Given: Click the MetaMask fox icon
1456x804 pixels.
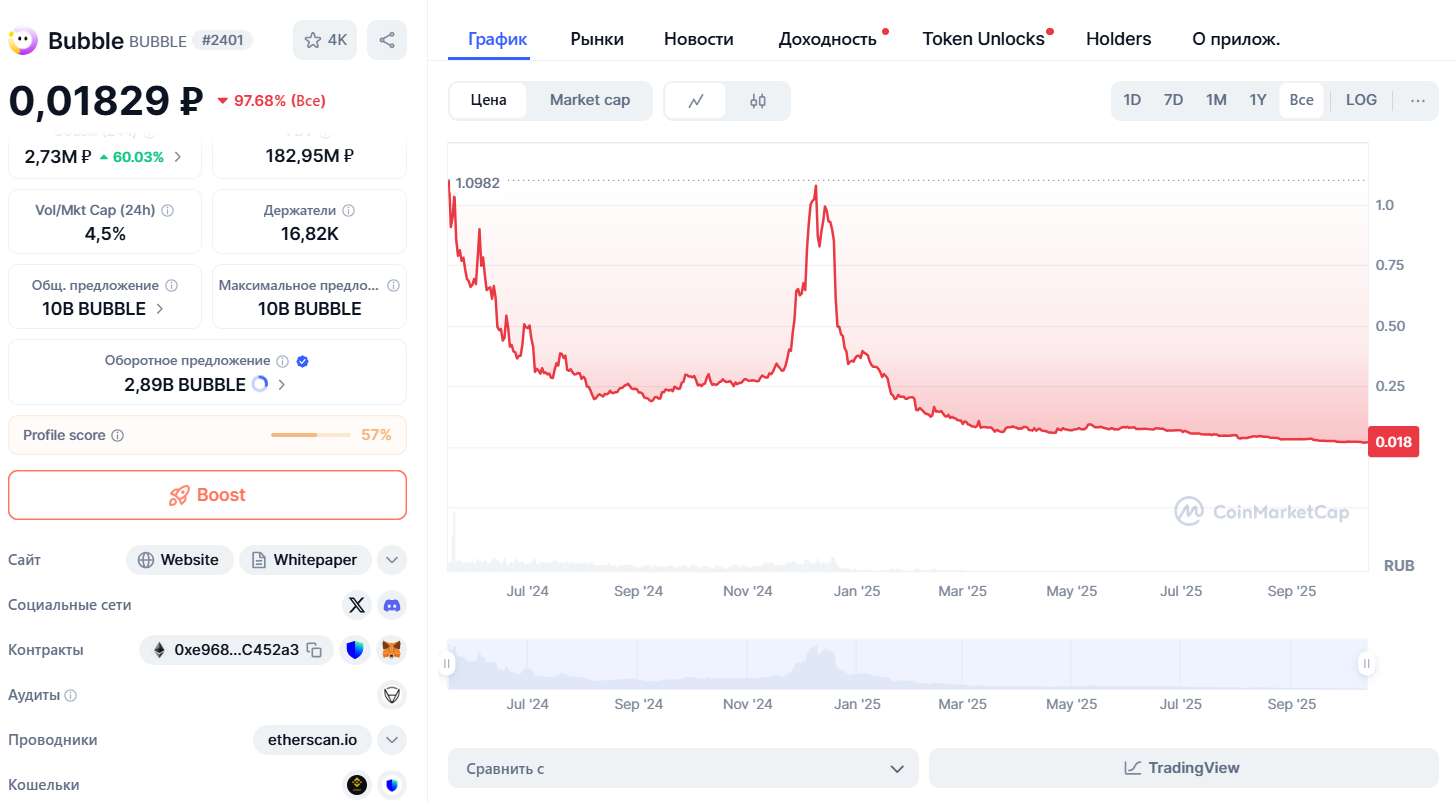Looking at the screenshot, I should [392, 650].
